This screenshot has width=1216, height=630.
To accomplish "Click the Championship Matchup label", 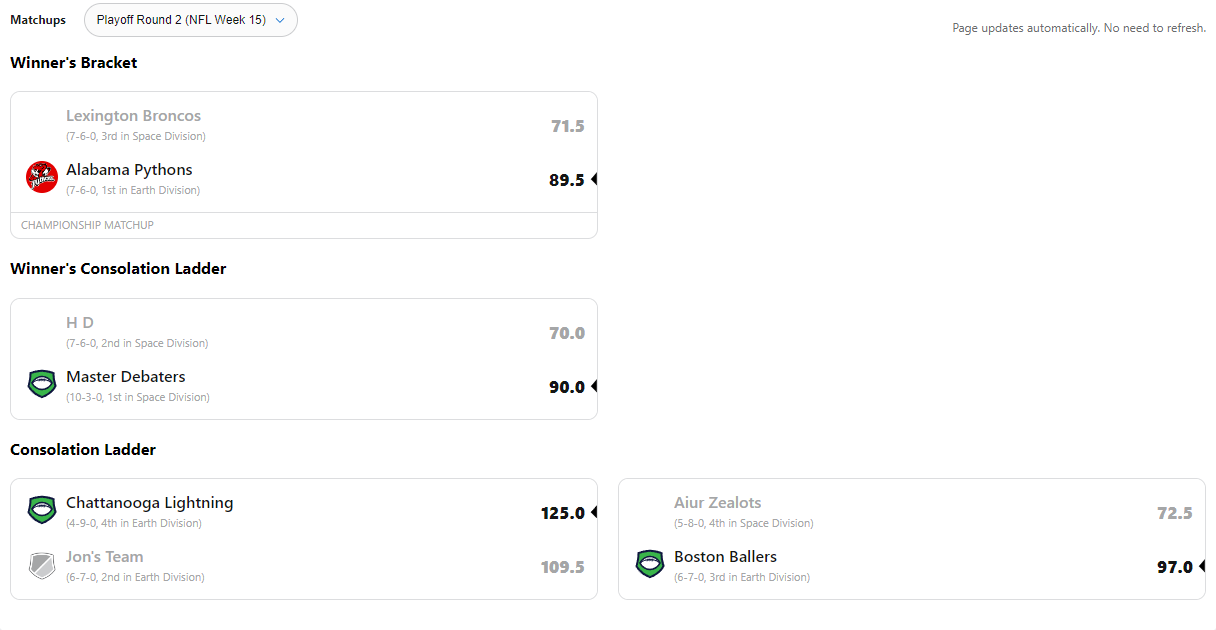I will 87,225.
